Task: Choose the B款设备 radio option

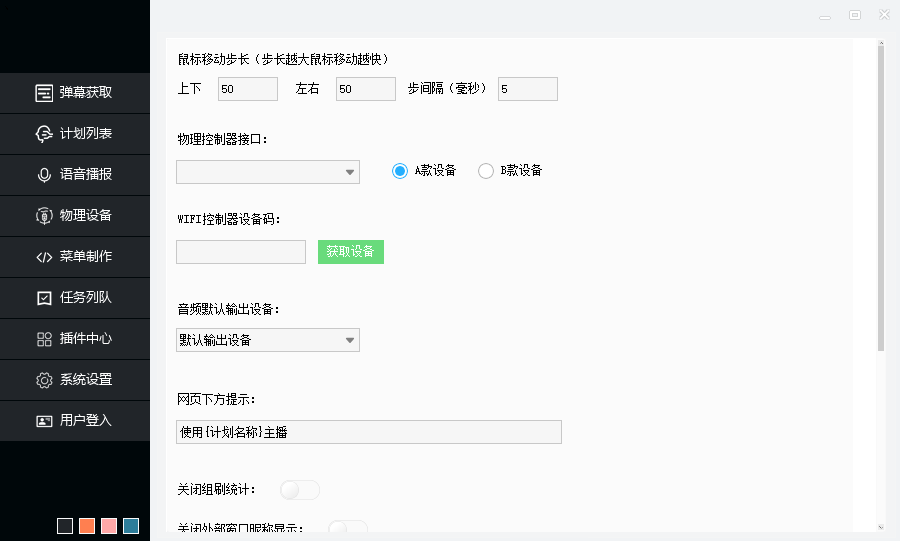Action: [486, 171]
